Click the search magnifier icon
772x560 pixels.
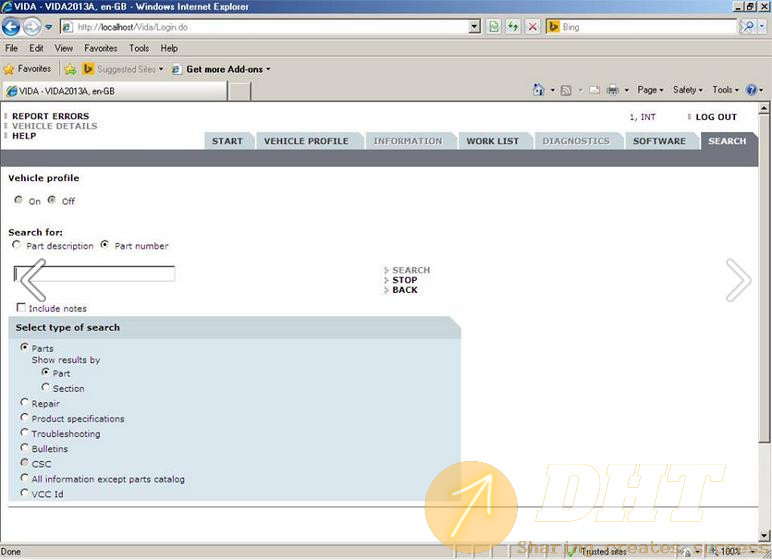point(747,27)
